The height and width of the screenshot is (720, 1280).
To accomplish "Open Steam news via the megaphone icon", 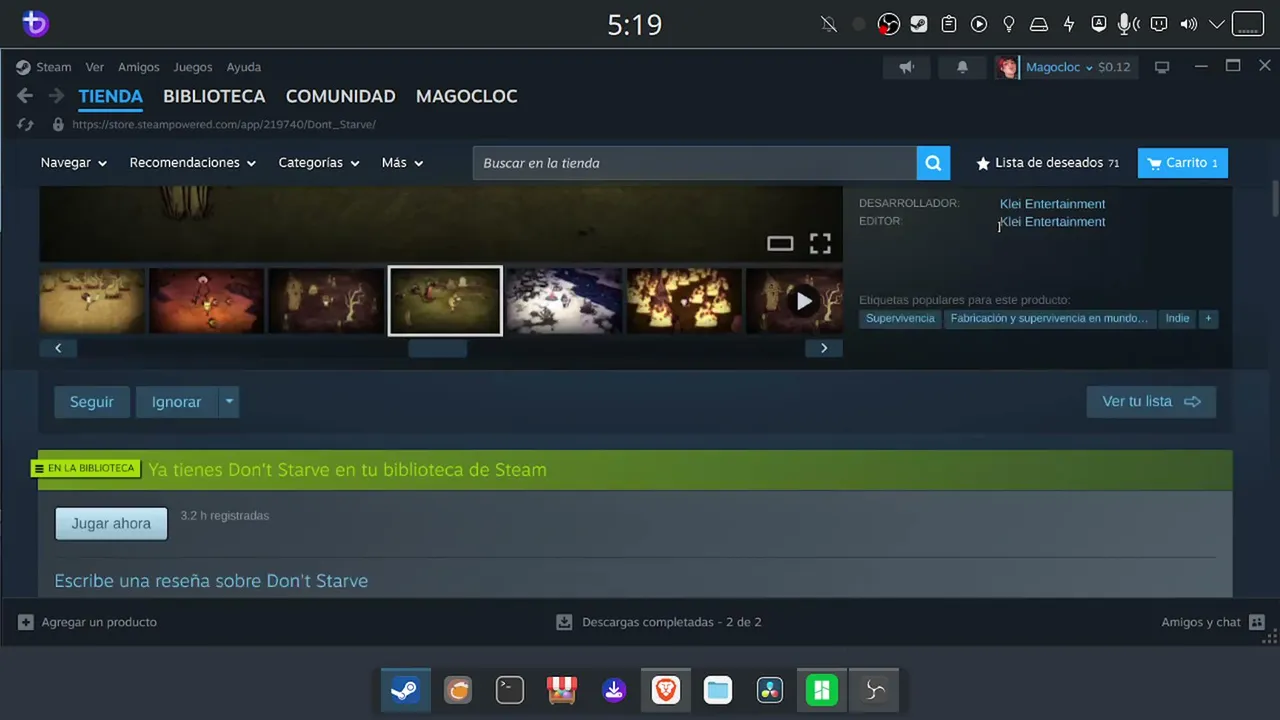I will click(x=907, y=67).
